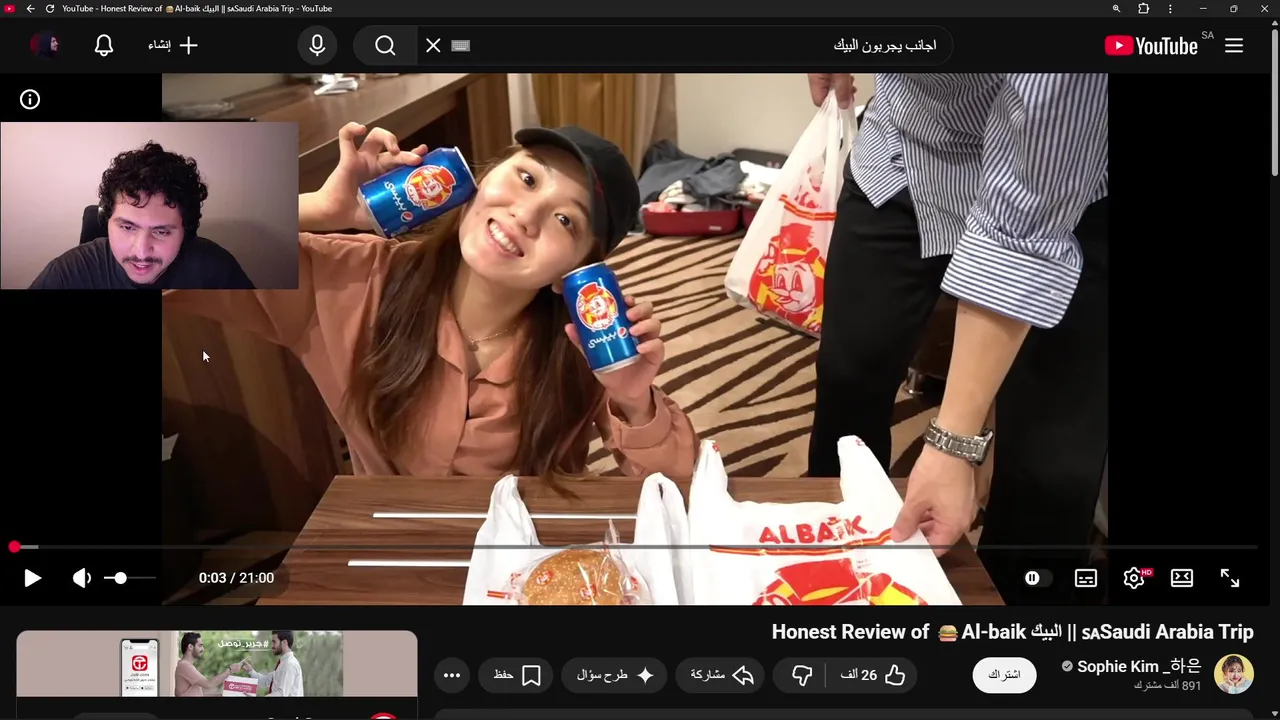Screen dimensions: 1280x720
Task: Submit search with the magnifier icon
Action: point(385,46)
